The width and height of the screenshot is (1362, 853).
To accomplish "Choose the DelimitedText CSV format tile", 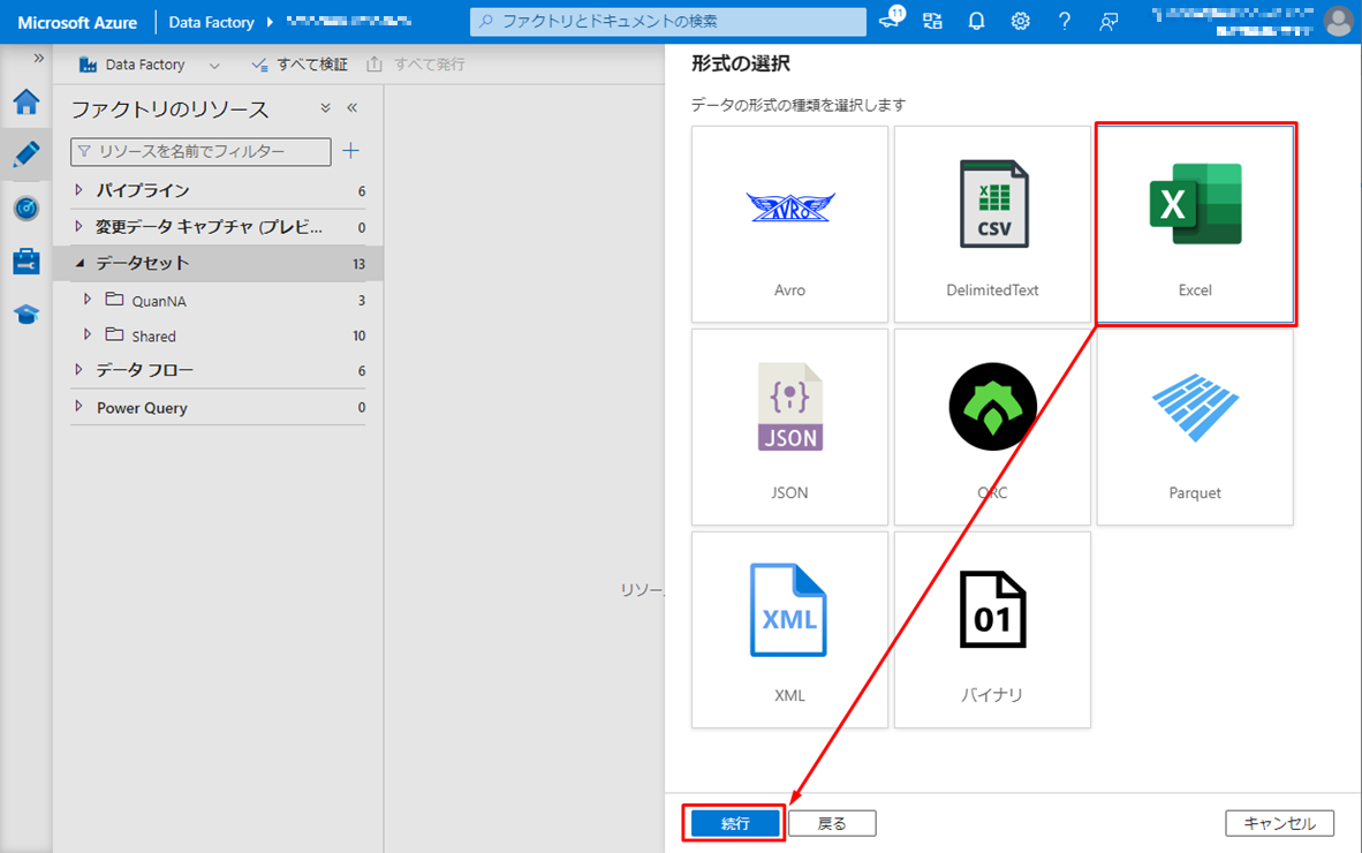I will click(992, 224).
